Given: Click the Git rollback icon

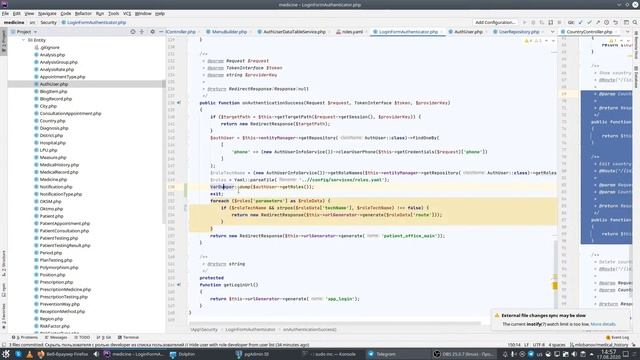Looking at the screenshot, I should coord(616,22).
